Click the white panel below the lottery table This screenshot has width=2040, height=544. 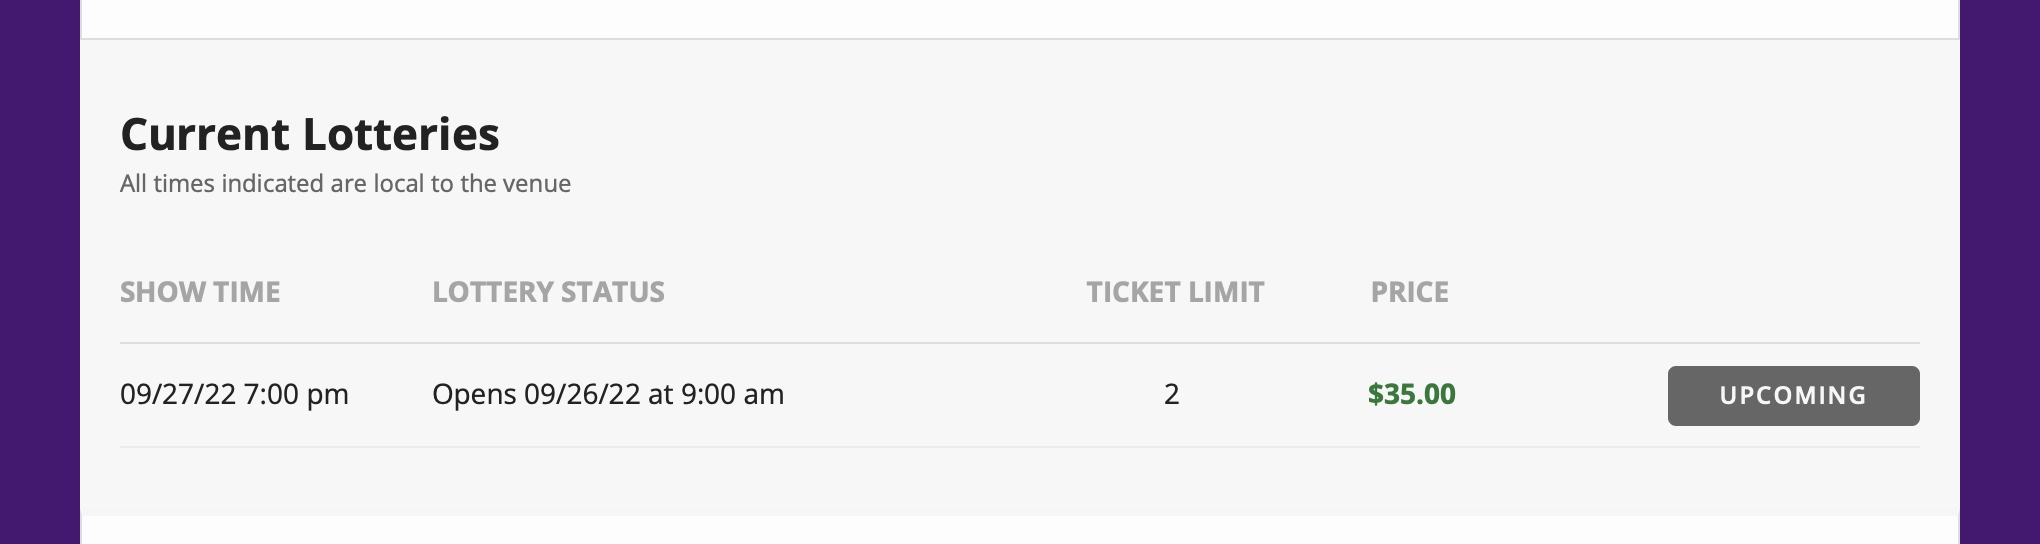tap(1020, 530)
